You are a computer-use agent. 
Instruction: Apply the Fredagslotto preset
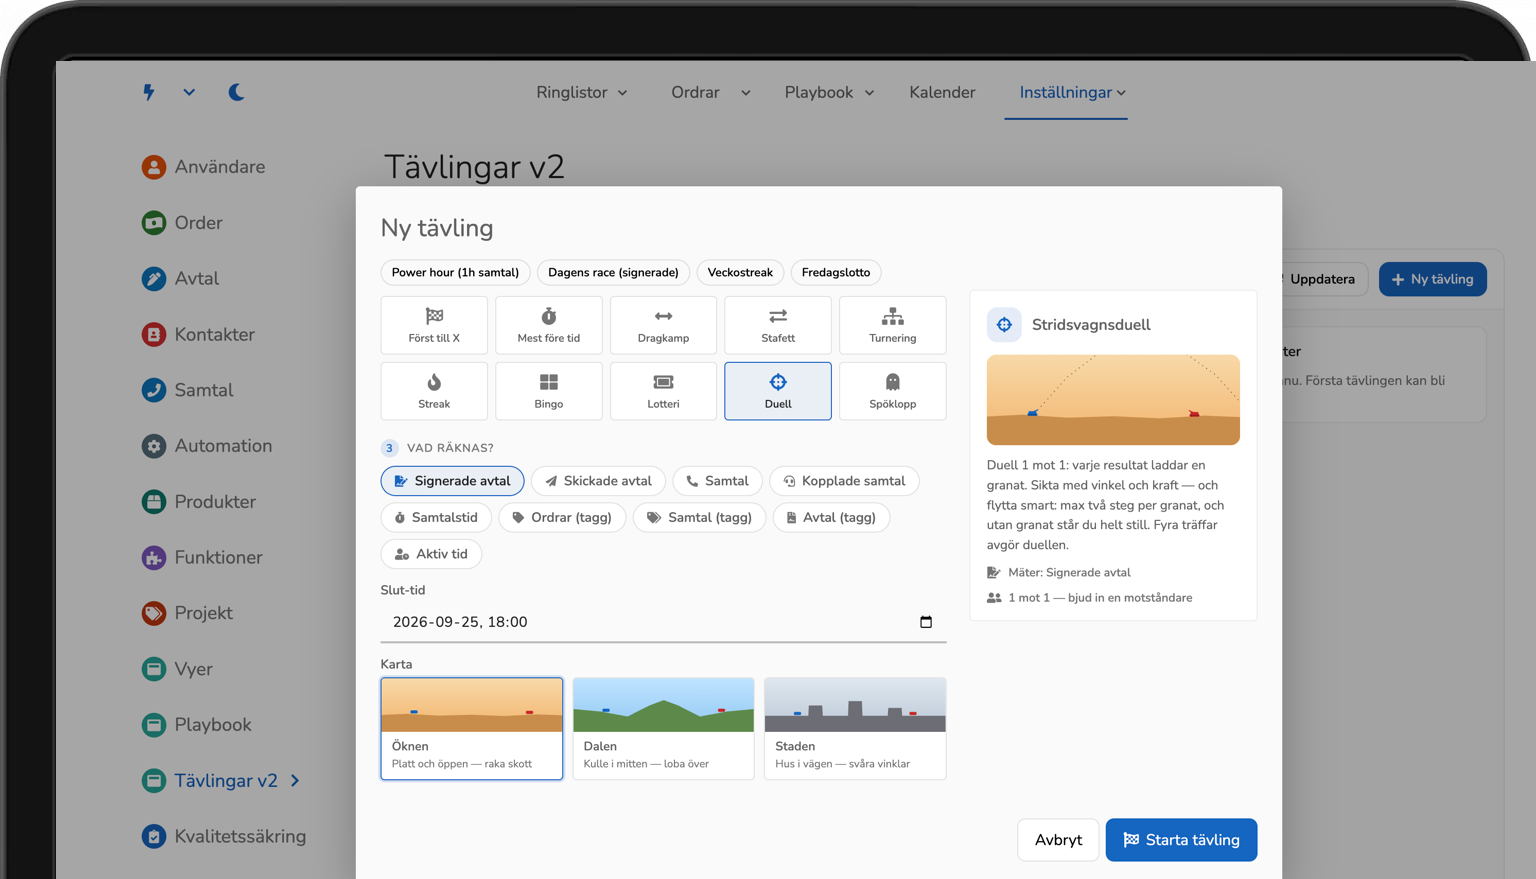pyautogui.click(x=836, y=272)
